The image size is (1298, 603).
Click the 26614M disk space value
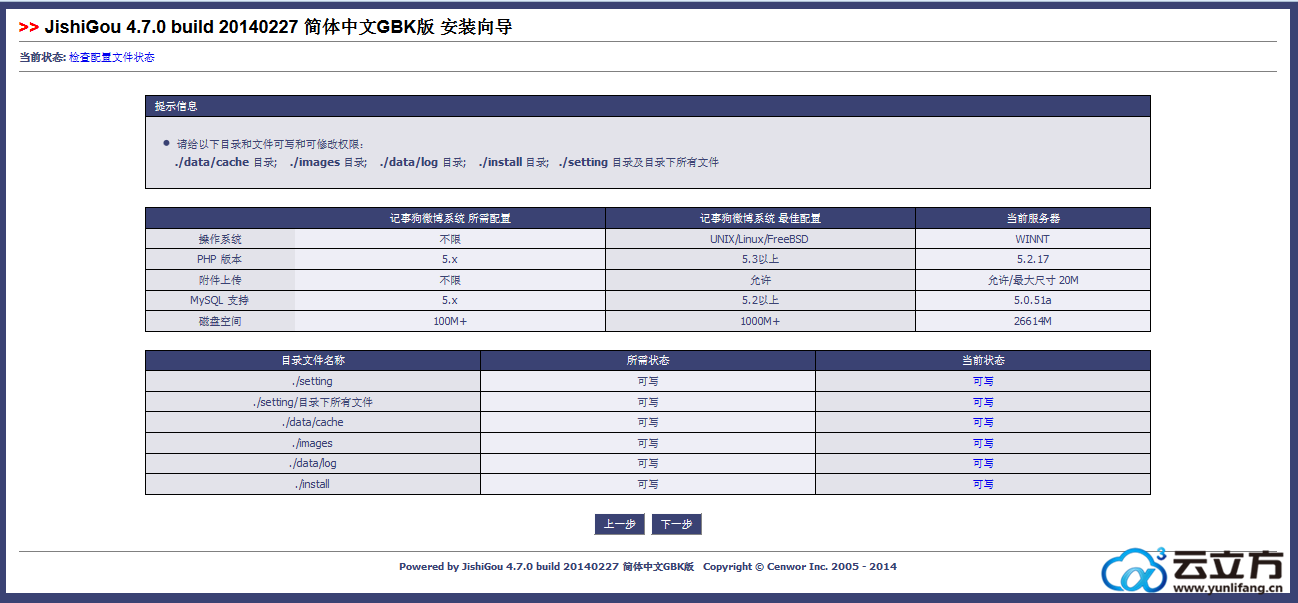(x=1033, y=321)
